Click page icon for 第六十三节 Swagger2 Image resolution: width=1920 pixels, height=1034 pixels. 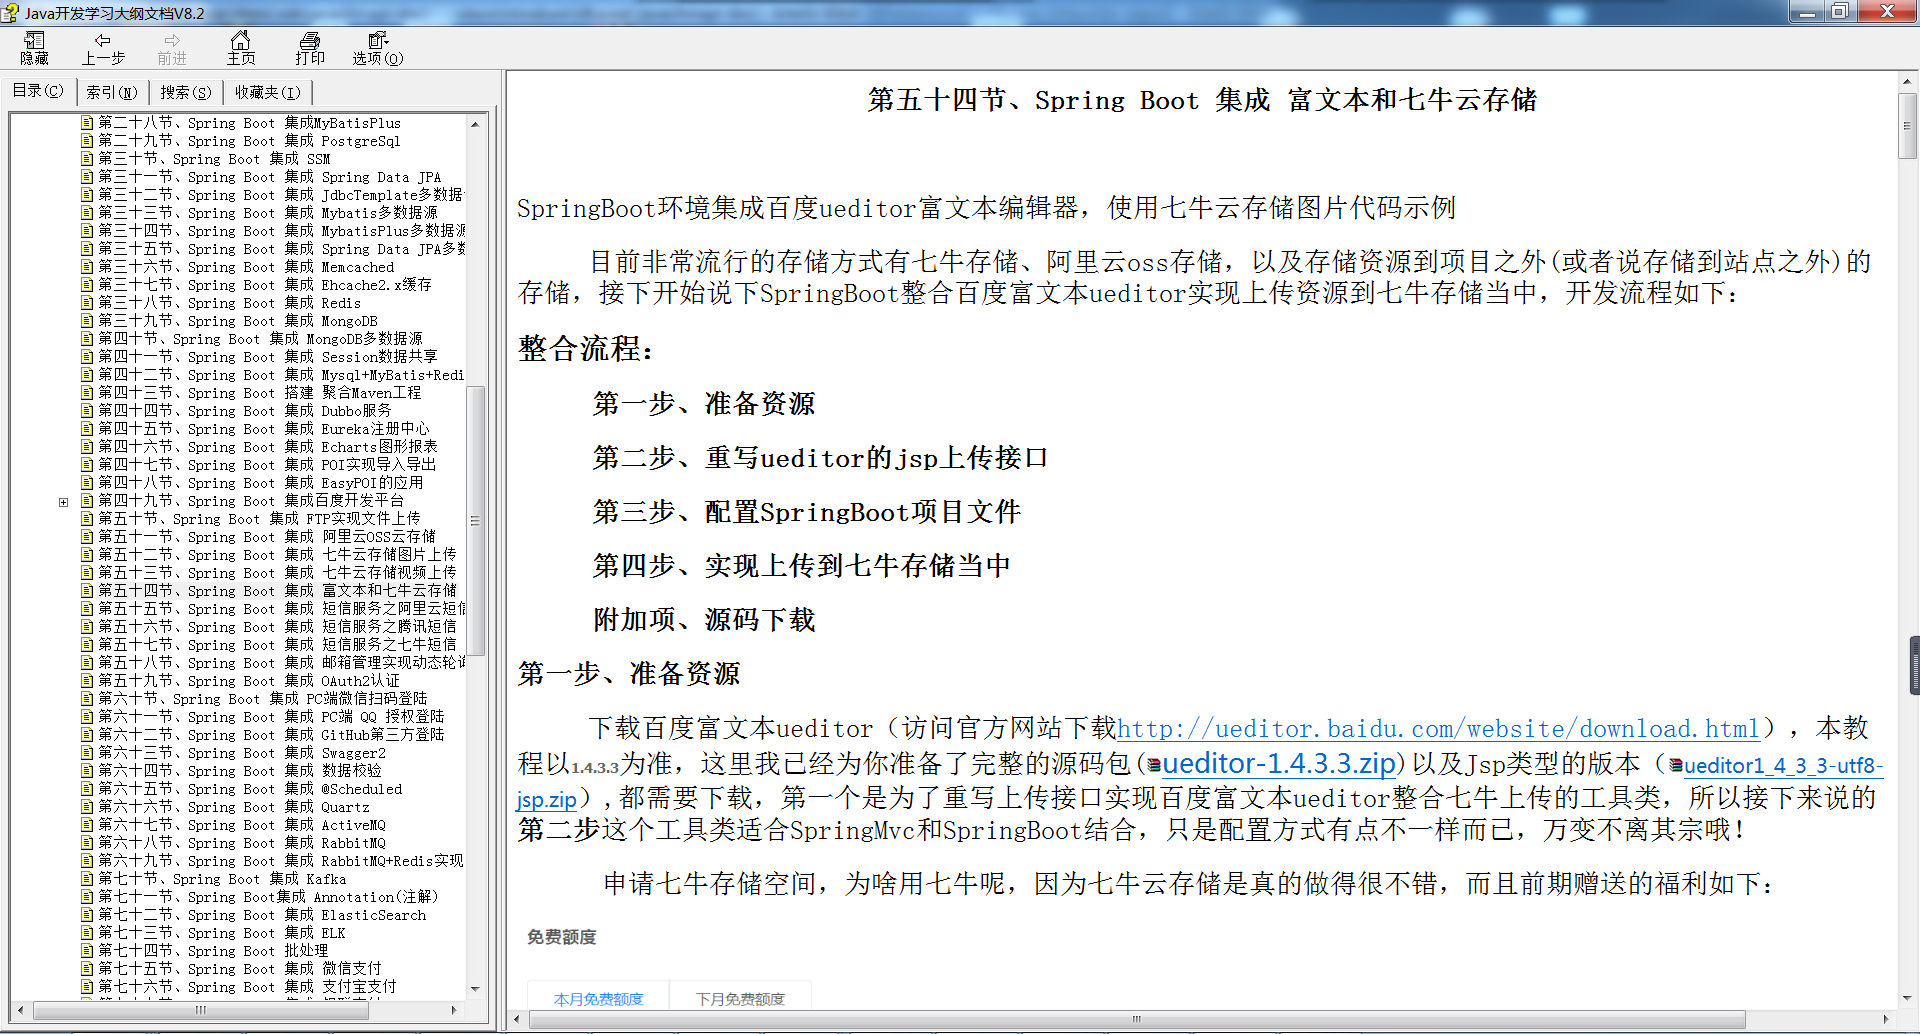pos(87,753)
